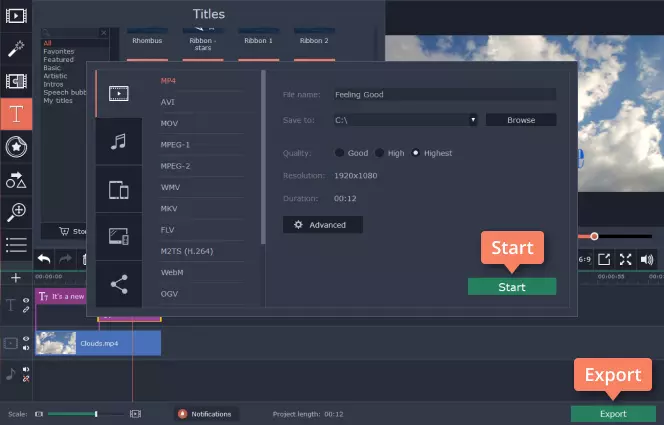Select Highest quality radio button
The height and width of the screenshot is (425, 664).
point(416,153)
